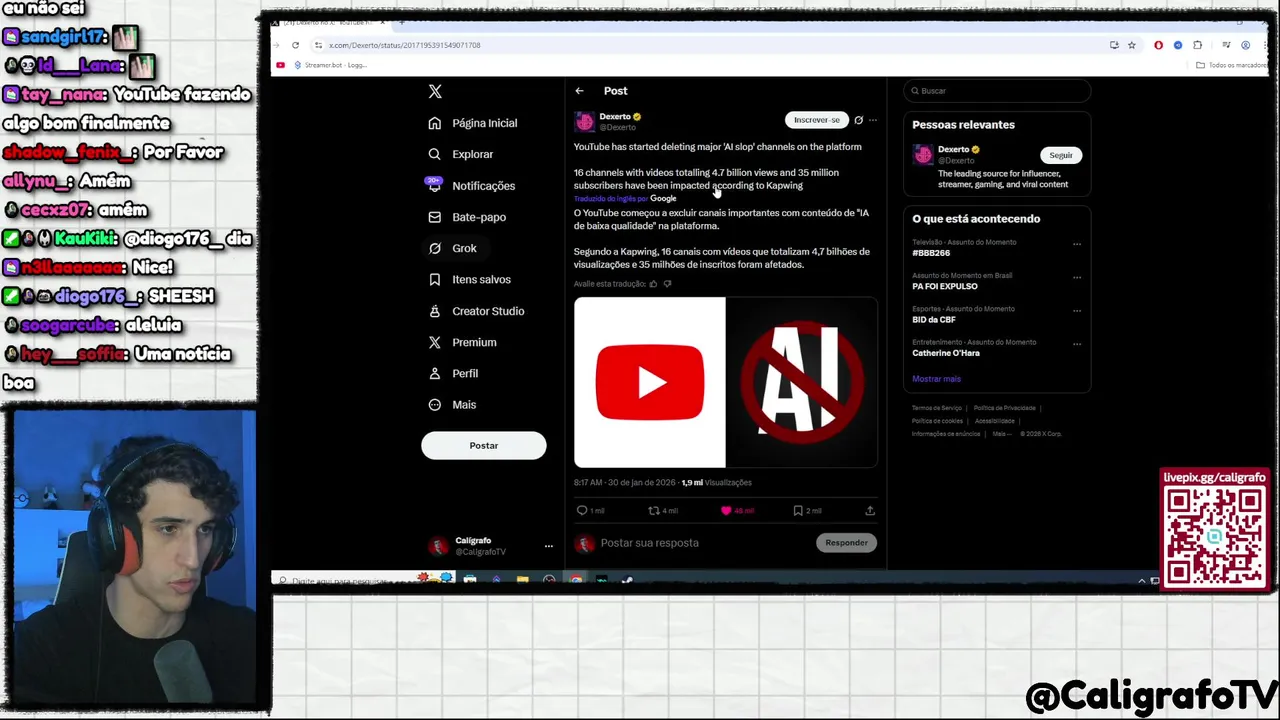Viewport: 1280px width, 720px height.
Task: Open options dots for Catherine O'Hara trend
Action: click(1077, 344)
